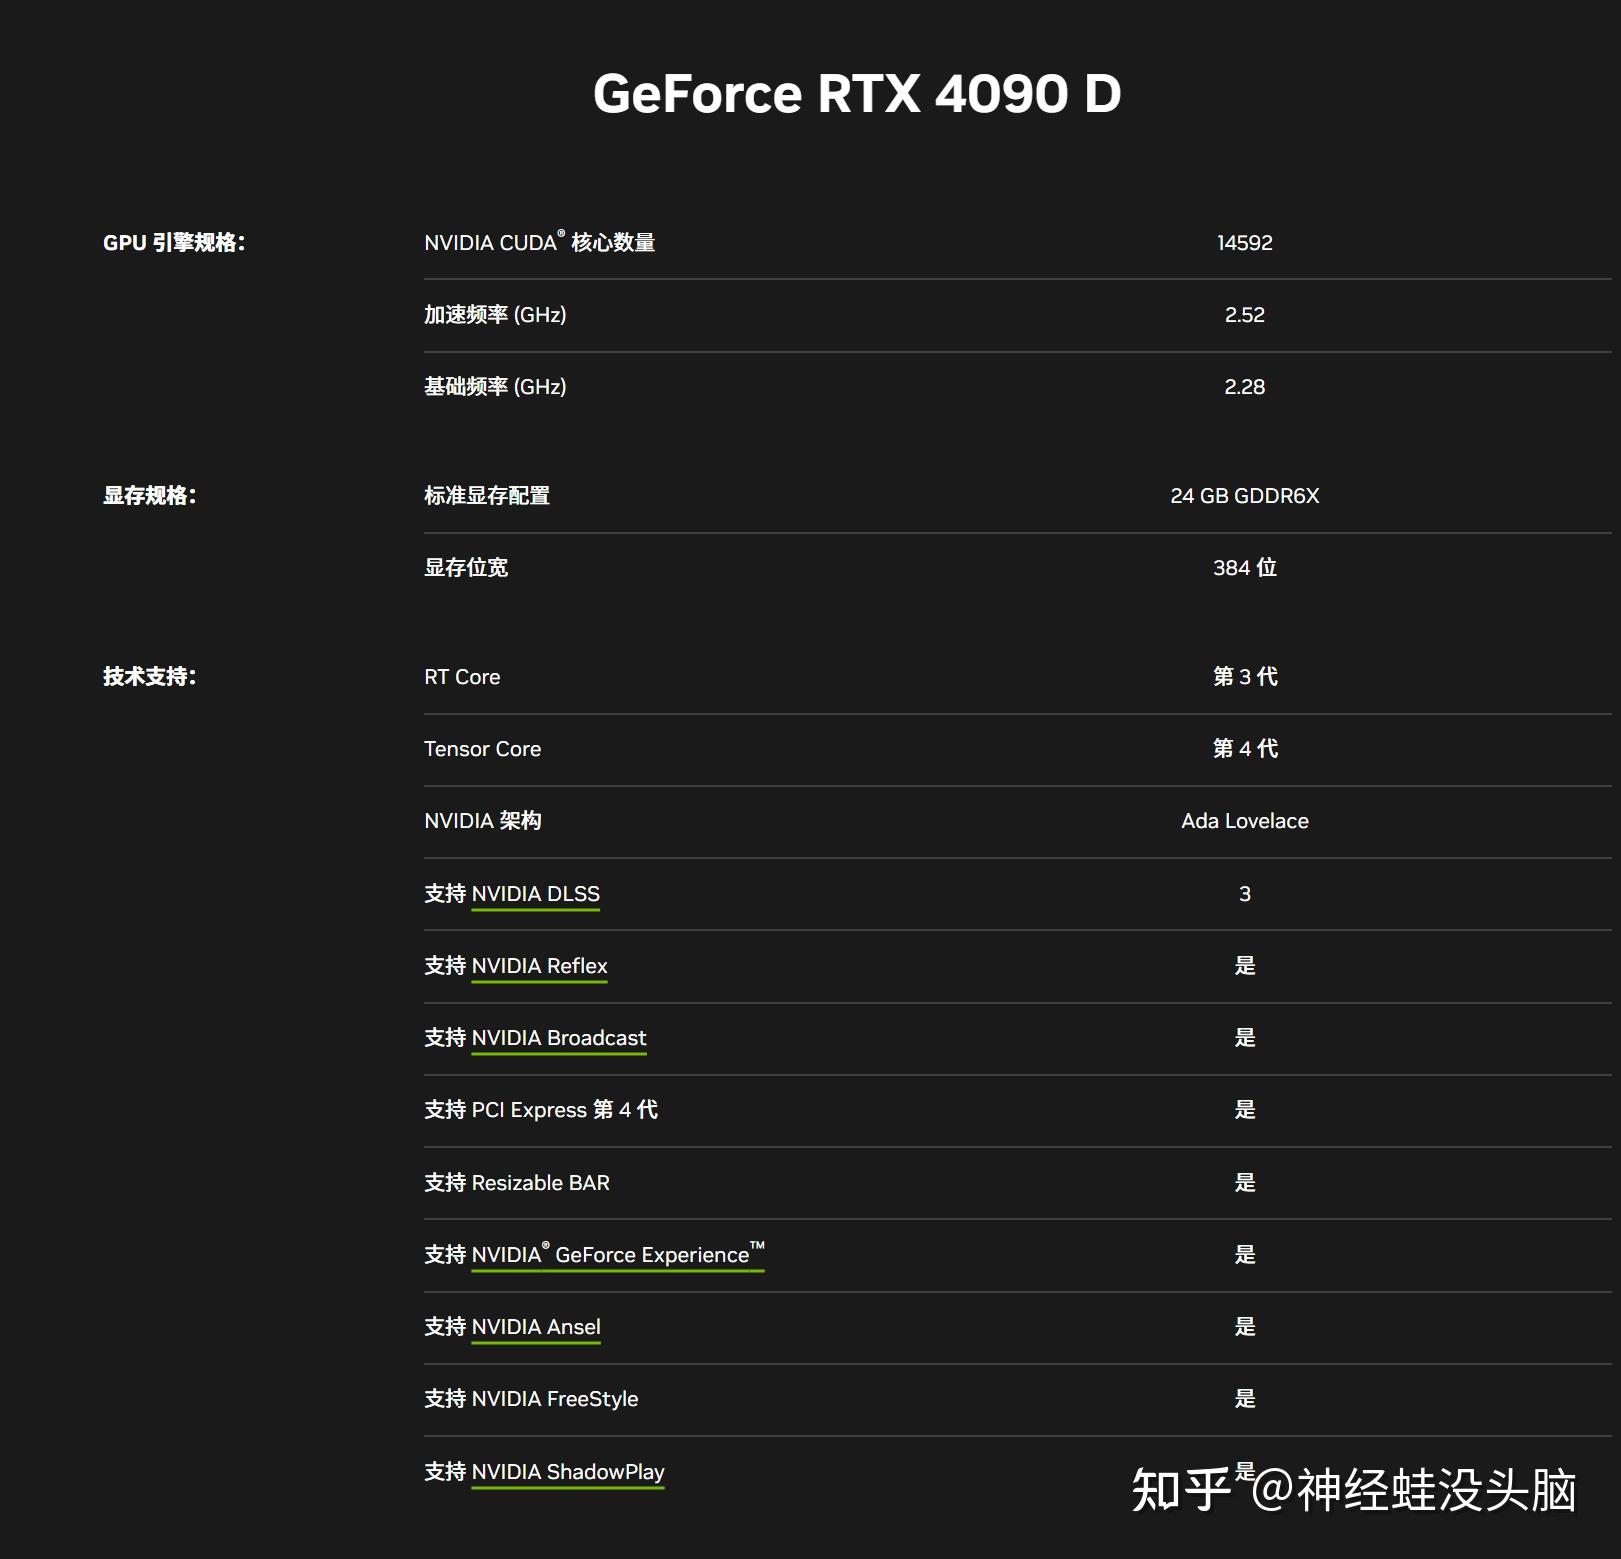Open the NVIDIA ShadowPlay link
The image size is (1621, 1559).
tap(567, 1471)
